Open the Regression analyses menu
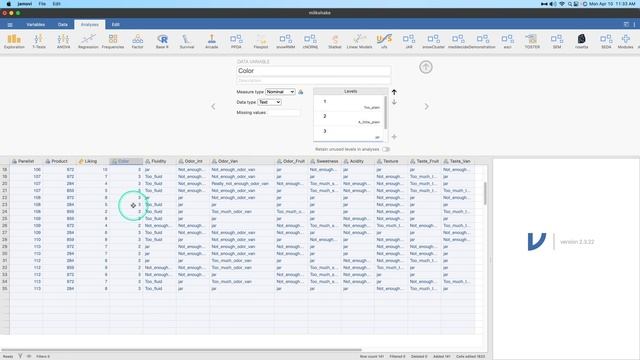This screenshot has width=640, height=360. coord(88,41)
